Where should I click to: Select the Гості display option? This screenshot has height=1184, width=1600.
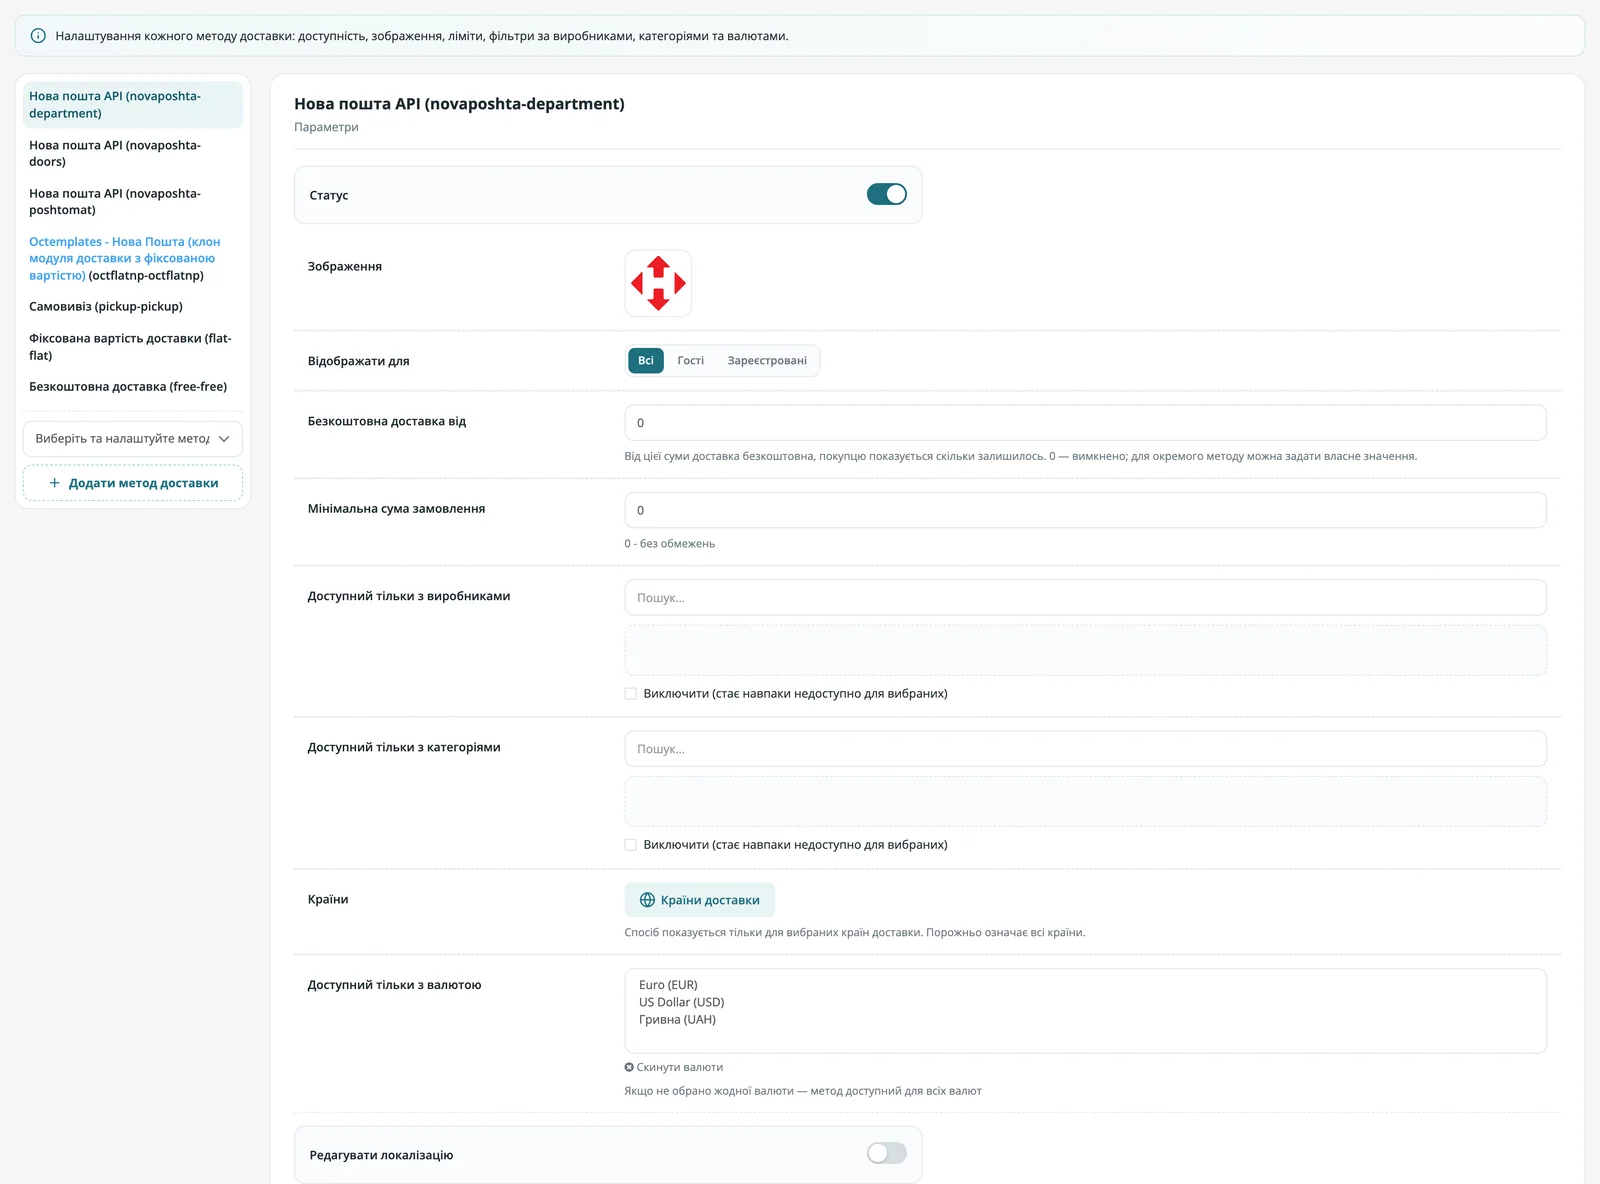[691, 361]
